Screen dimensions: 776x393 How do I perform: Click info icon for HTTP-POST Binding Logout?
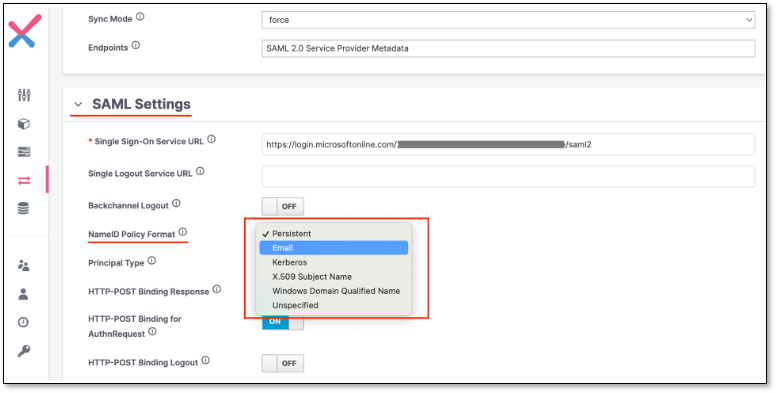pyautogui.click(x=205, y=361)
